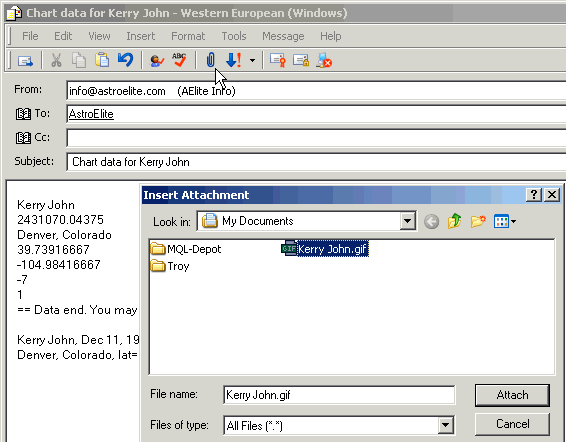Expand the Files of type dropdown
The width and height of the screenshot is (566, 442).
445,425
